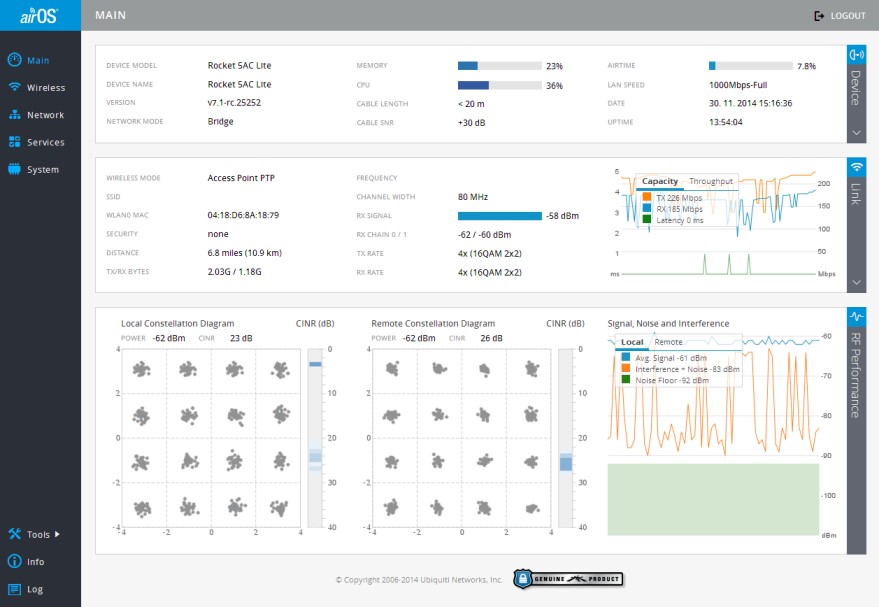
Task: Click the blue Avg. Signal legend swatch
Action: [626, 358]
